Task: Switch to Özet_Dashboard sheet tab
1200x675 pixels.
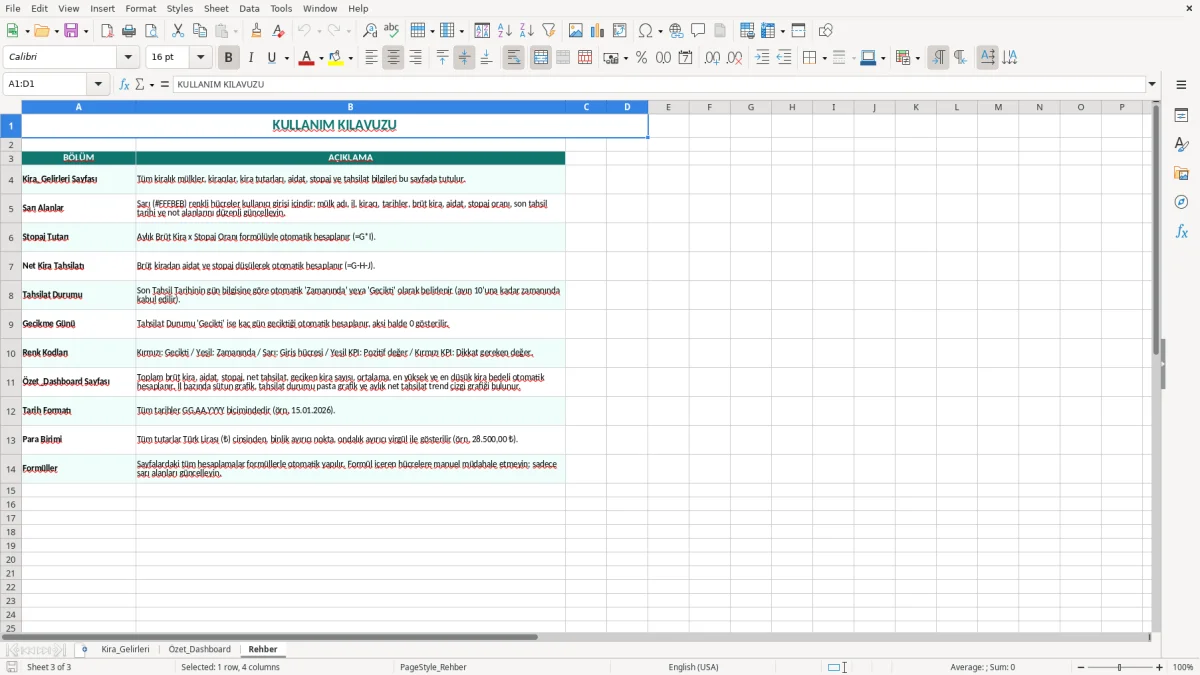Action: click(x=199, y=650)
